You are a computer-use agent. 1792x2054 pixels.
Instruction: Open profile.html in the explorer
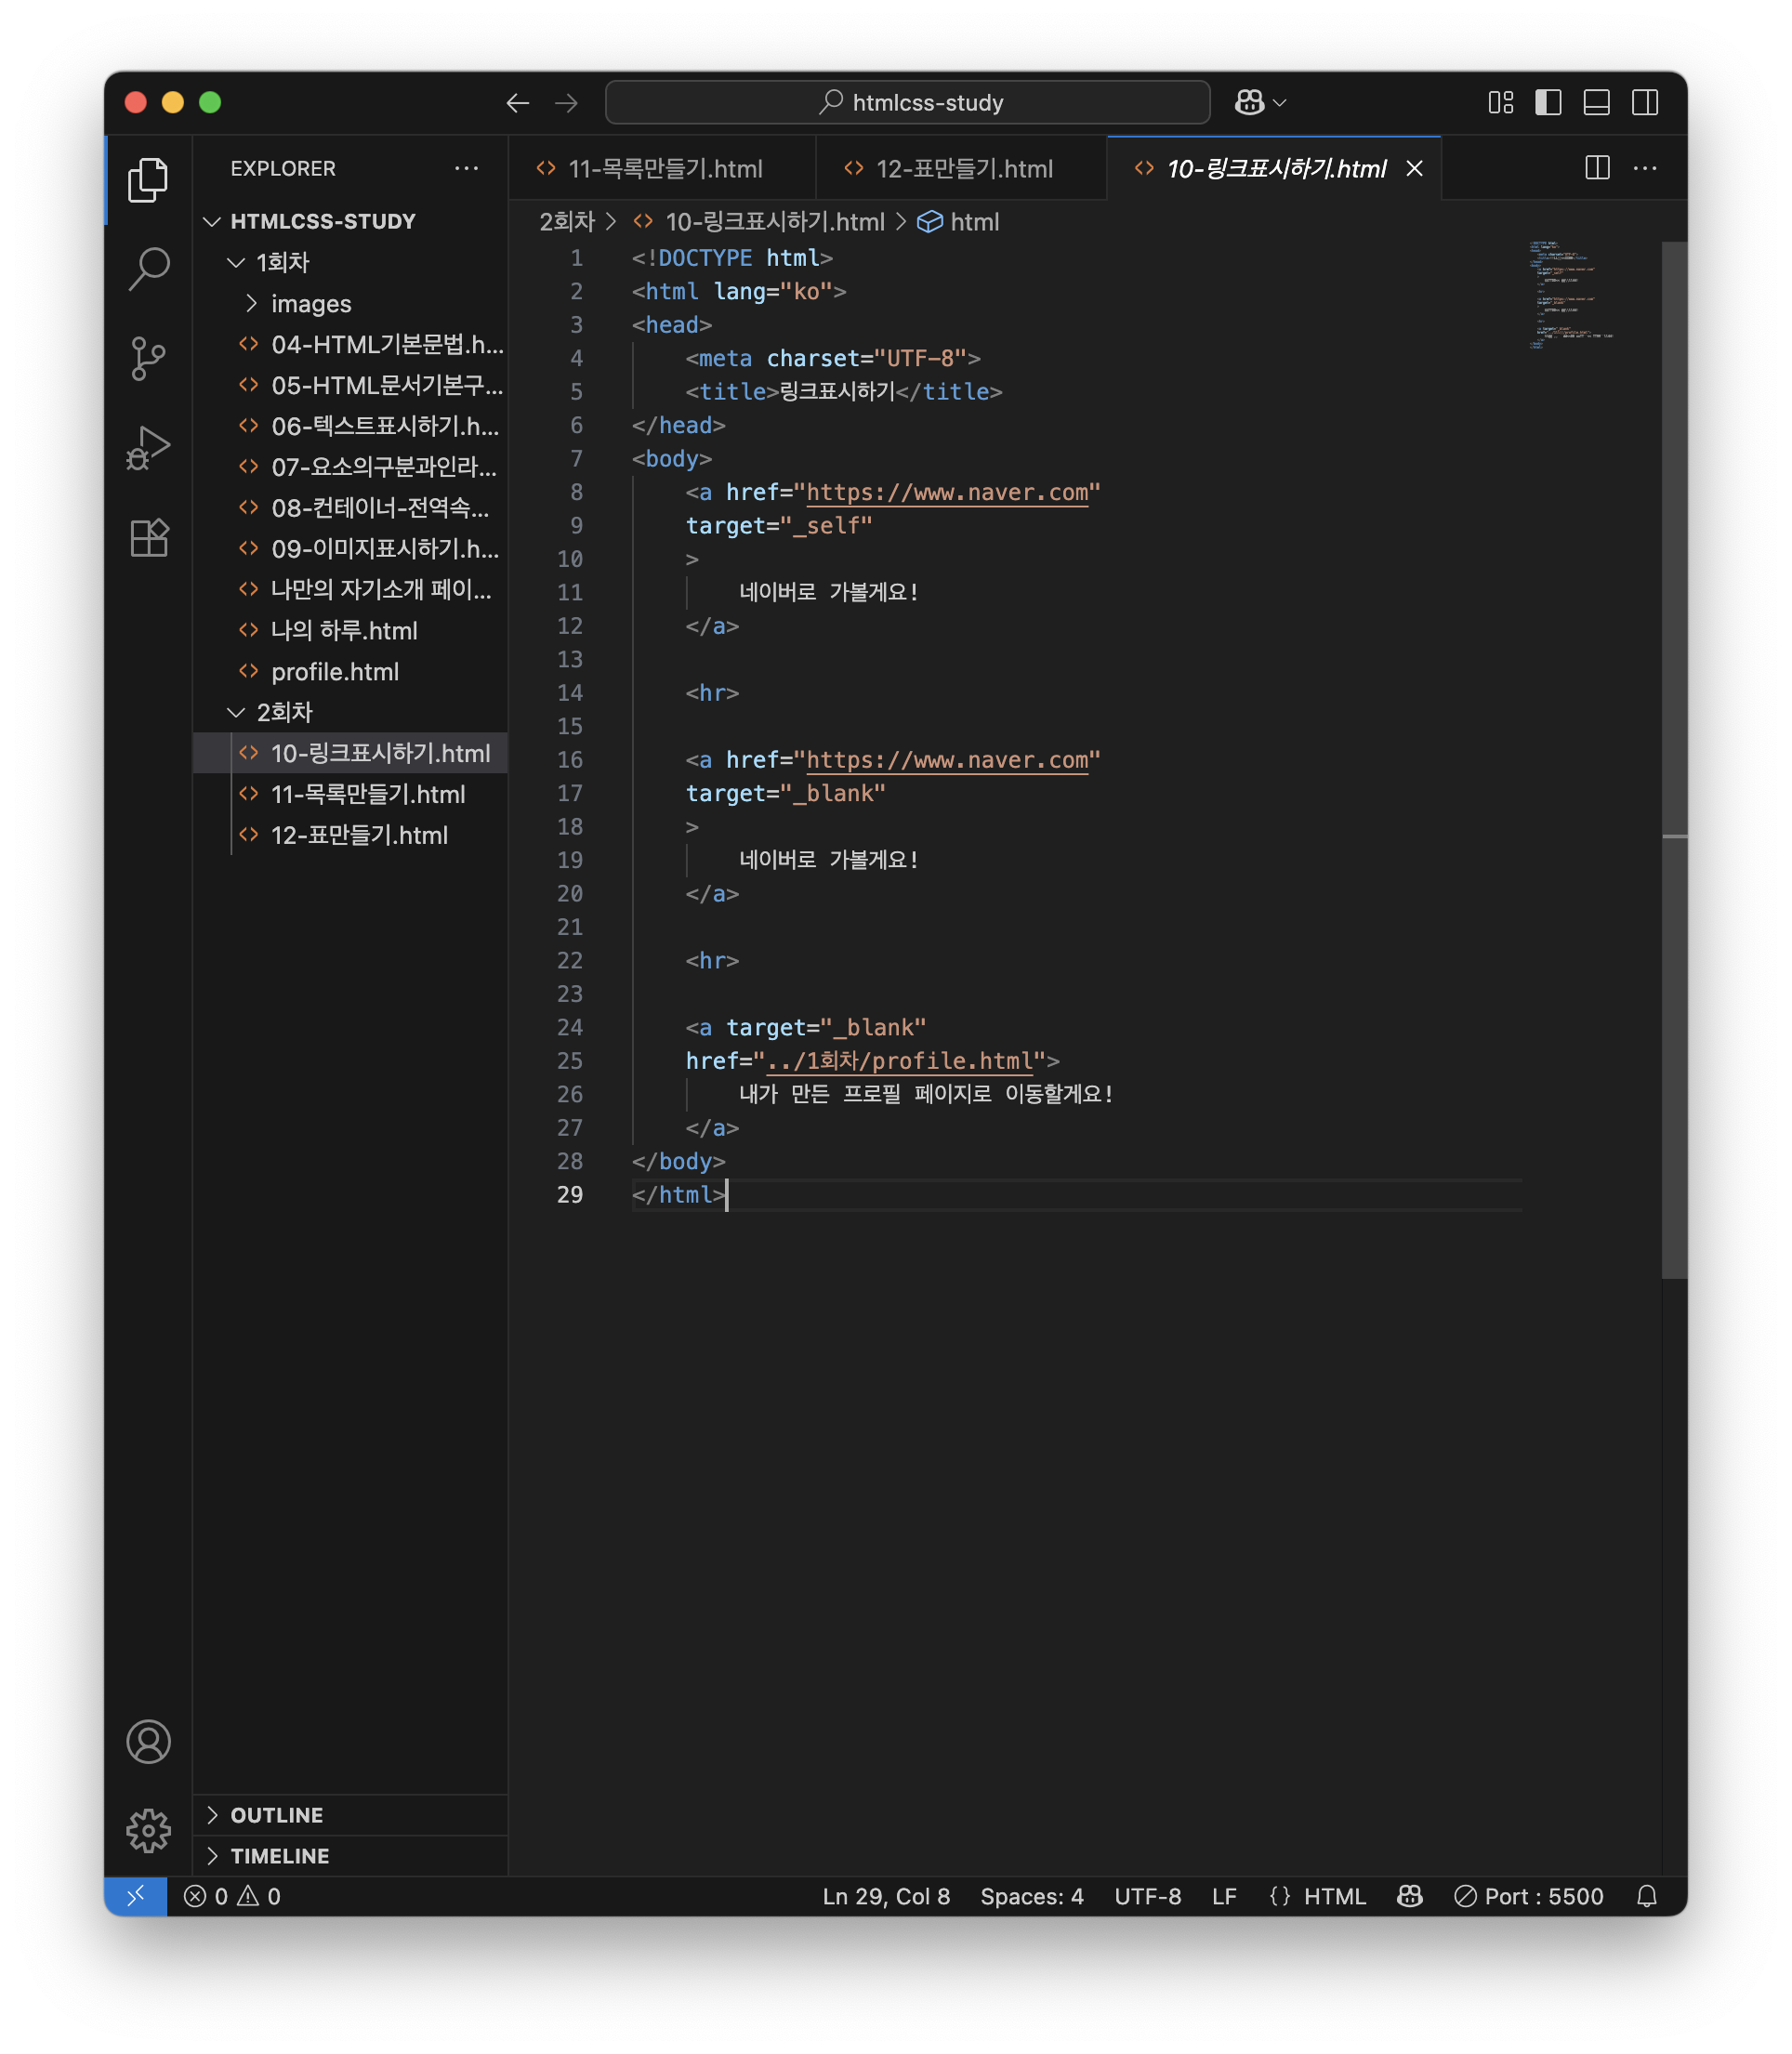(334, 671)
